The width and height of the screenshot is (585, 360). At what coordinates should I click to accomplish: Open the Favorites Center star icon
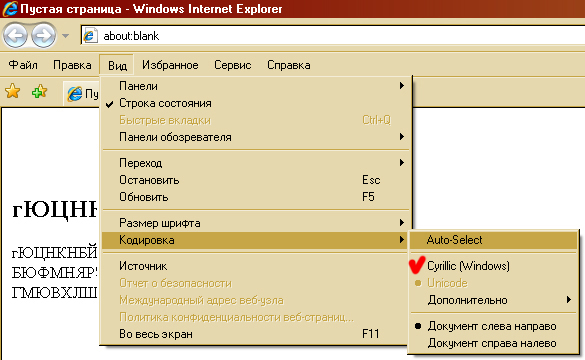pyautogui.click(x=12, y=91)
